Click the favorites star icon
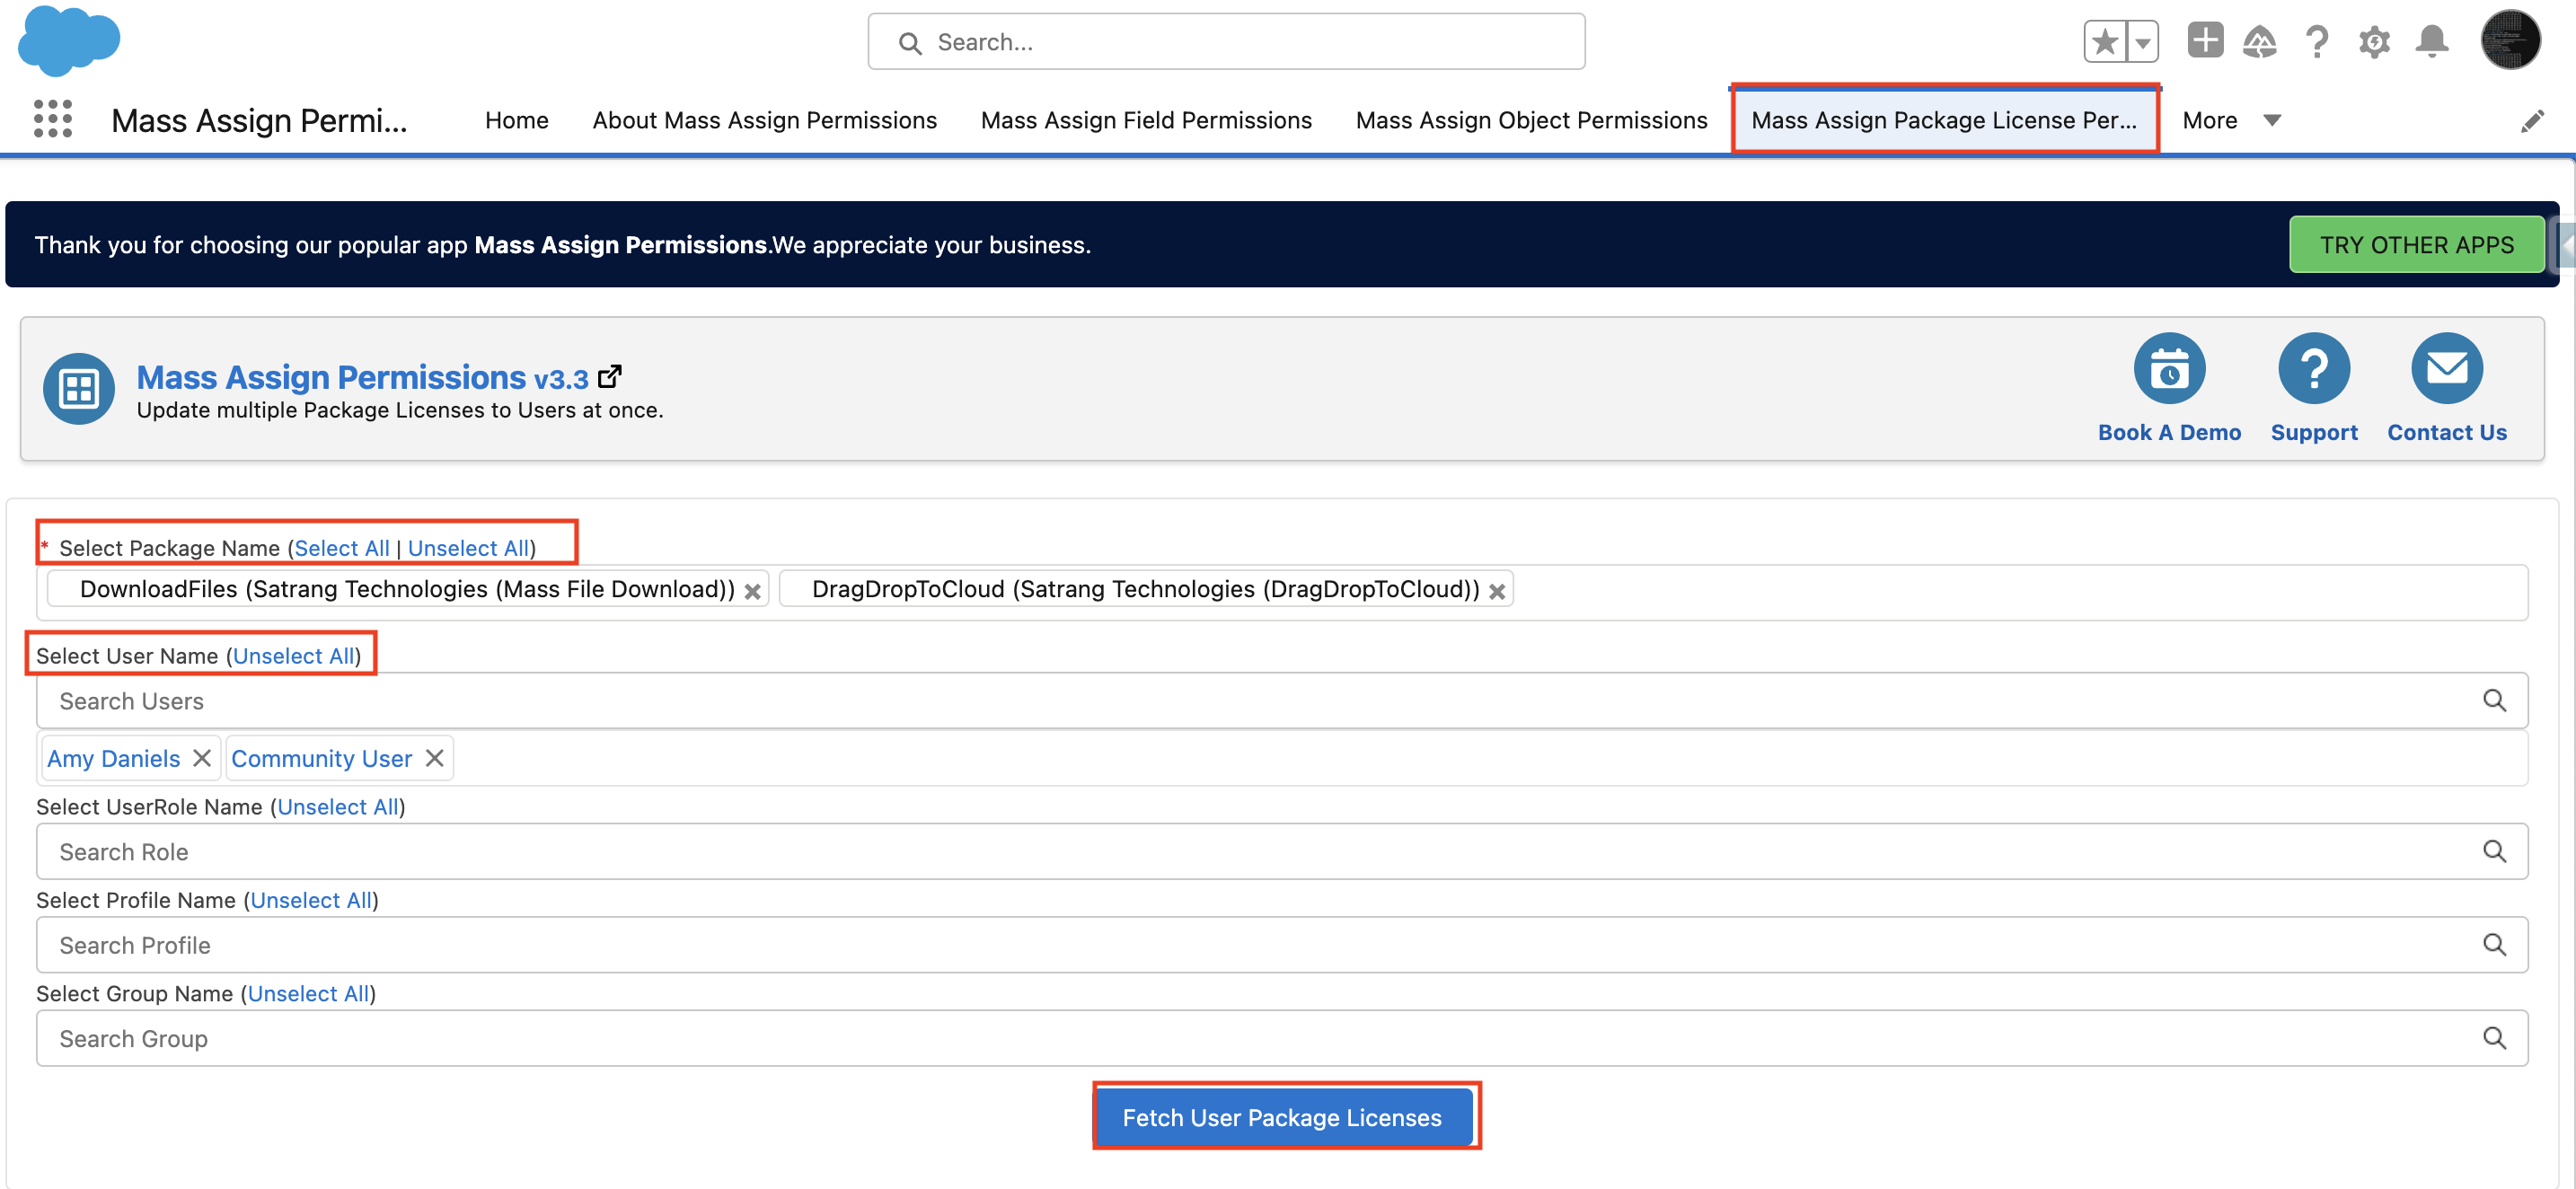The image size is (2576, 1189). point(2105,42)
